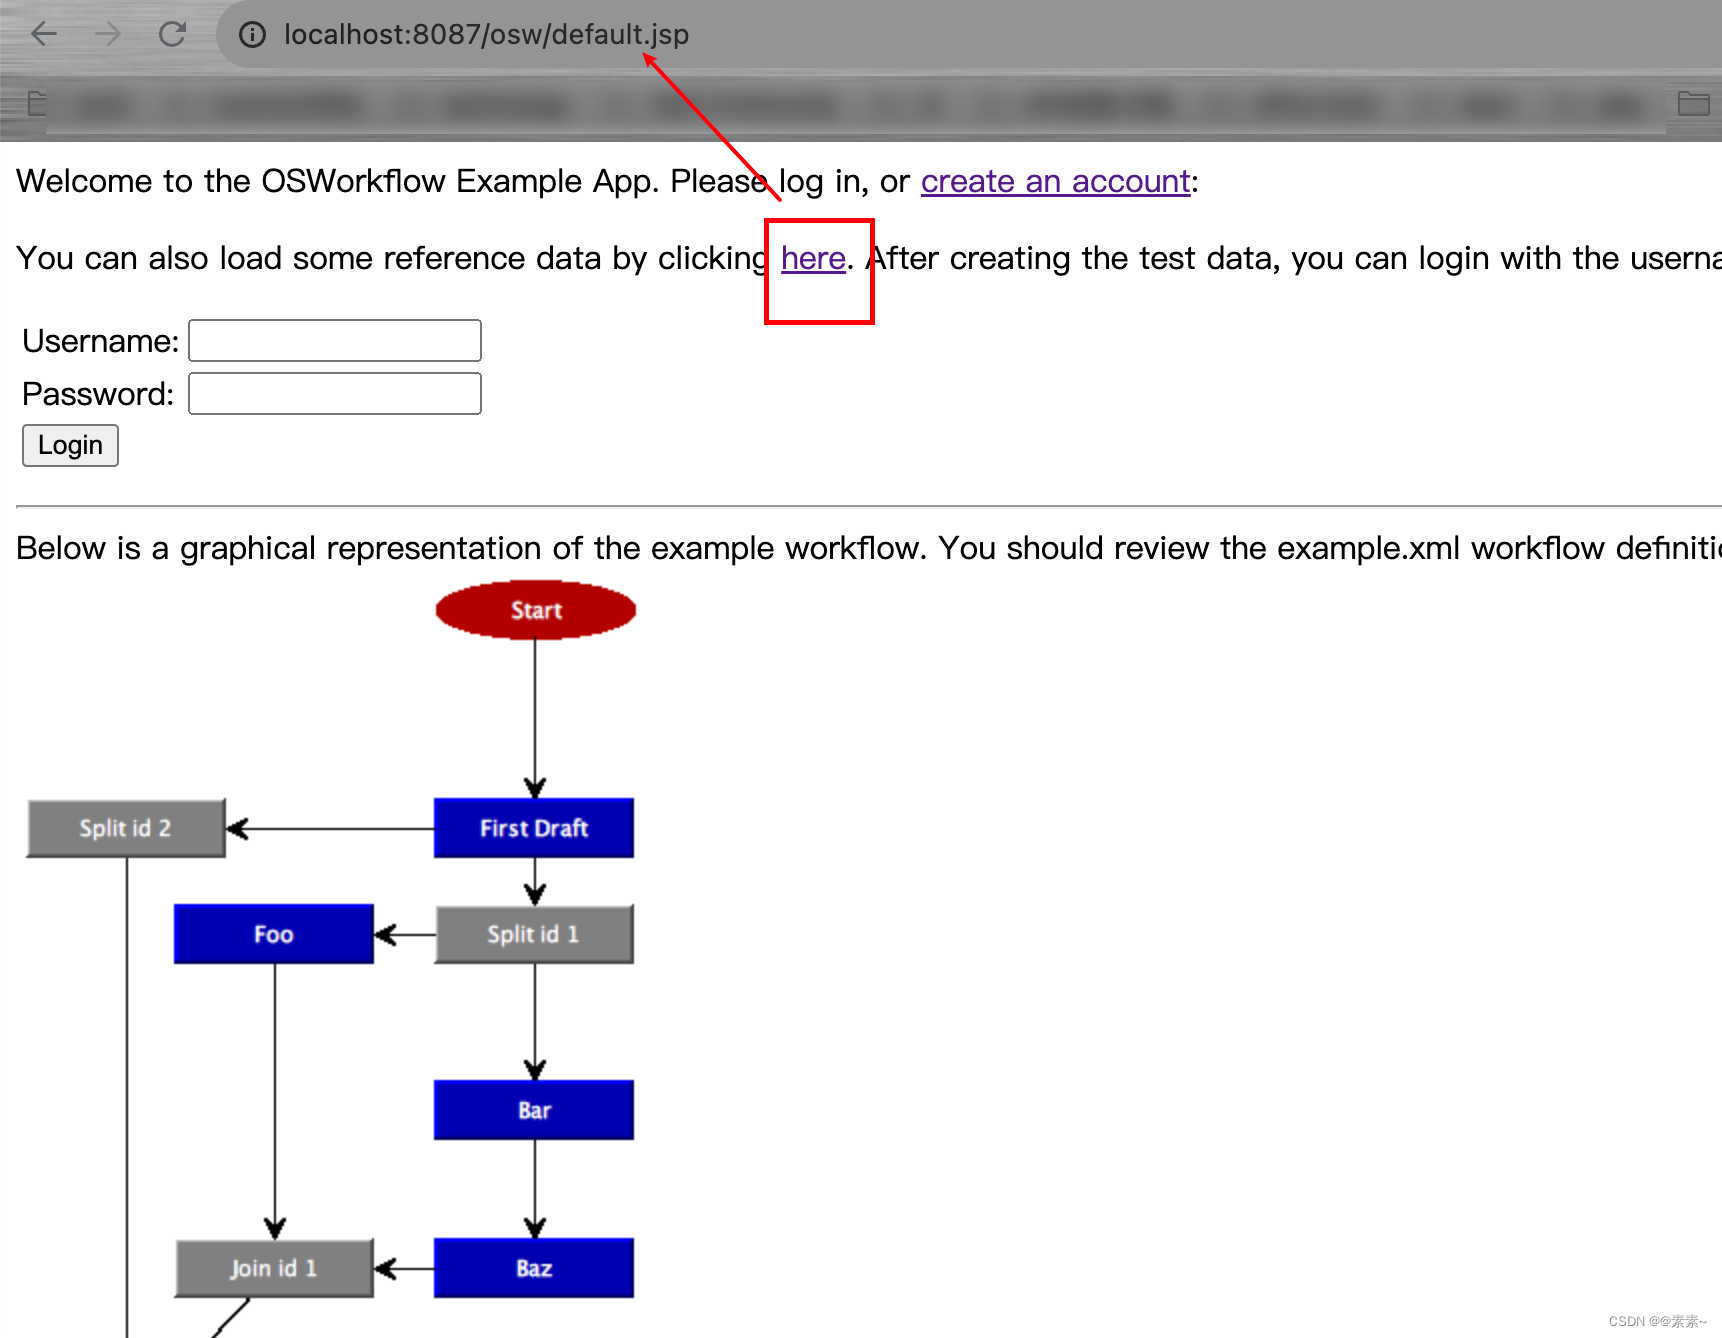Select the Split id 2 node

point(125,827)
